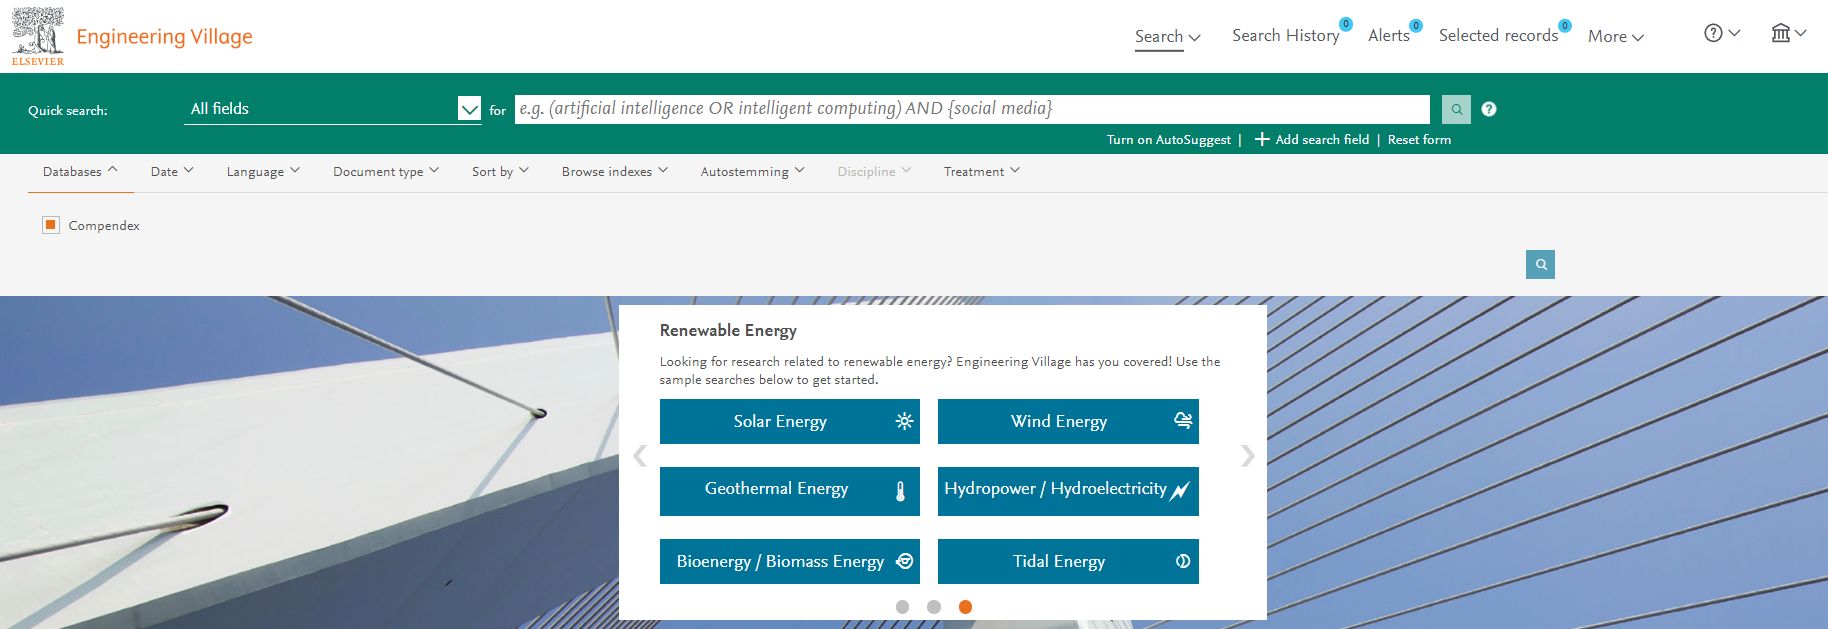
Task: Click the plus icon for adding field
Action: tap(1262, 139)
